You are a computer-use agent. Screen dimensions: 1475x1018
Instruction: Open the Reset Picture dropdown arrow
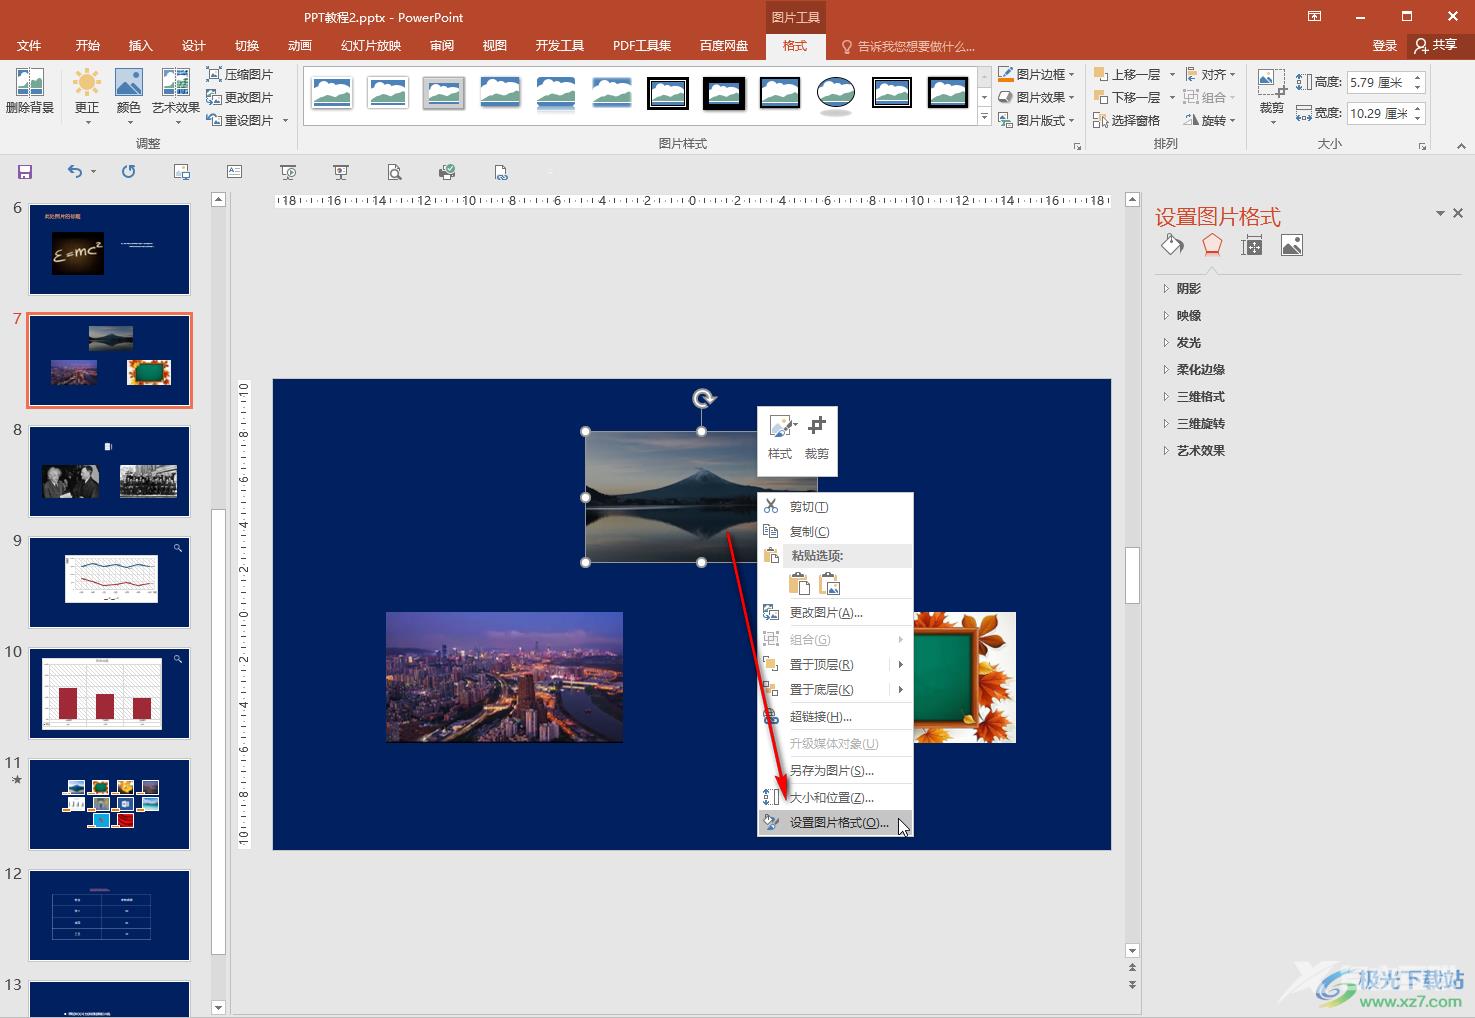[285, 120]
